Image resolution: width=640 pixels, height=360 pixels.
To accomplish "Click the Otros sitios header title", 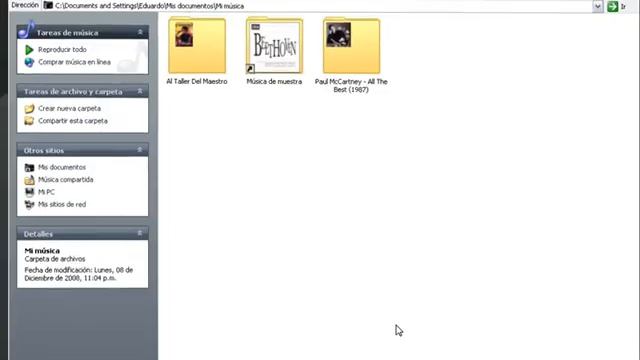I will pyautogui.click(x=44, y=151).
